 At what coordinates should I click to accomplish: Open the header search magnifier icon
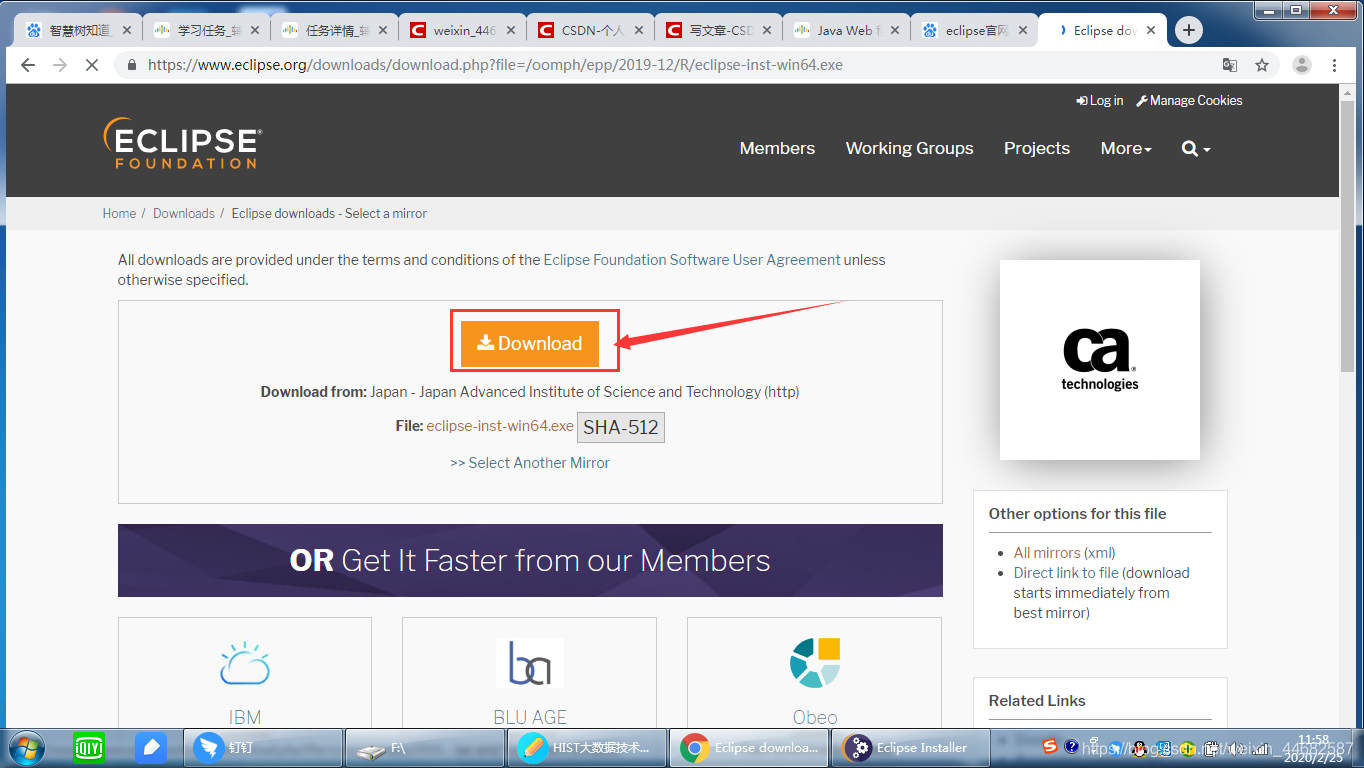point(1189,148)
